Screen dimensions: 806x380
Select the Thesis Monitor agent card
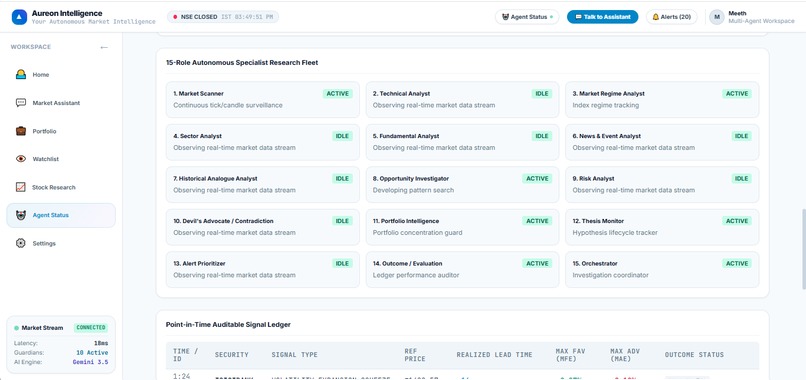(x=662, y=227)
